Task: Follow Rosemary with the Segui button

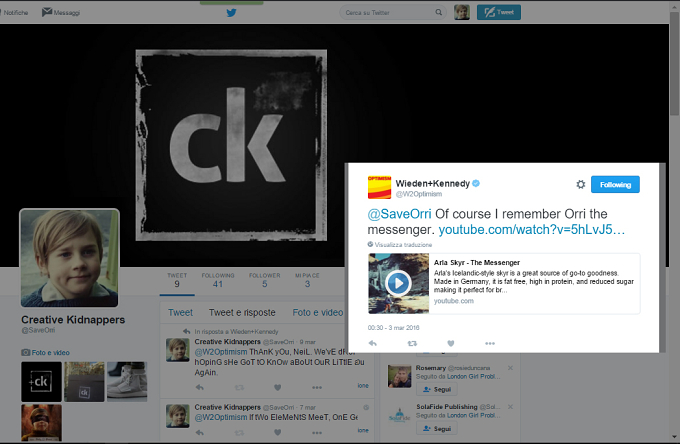Action: click(437, 389)
